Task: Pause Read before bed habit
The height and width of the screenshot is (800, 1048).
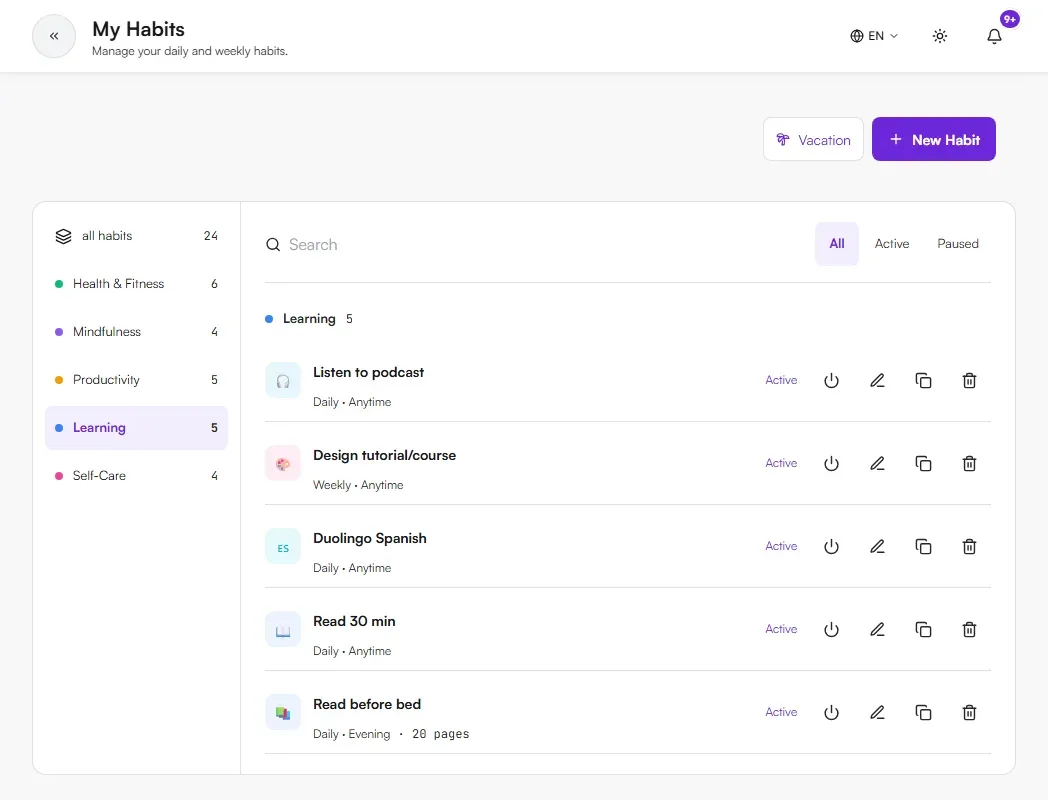Action: tap(831, 713)
